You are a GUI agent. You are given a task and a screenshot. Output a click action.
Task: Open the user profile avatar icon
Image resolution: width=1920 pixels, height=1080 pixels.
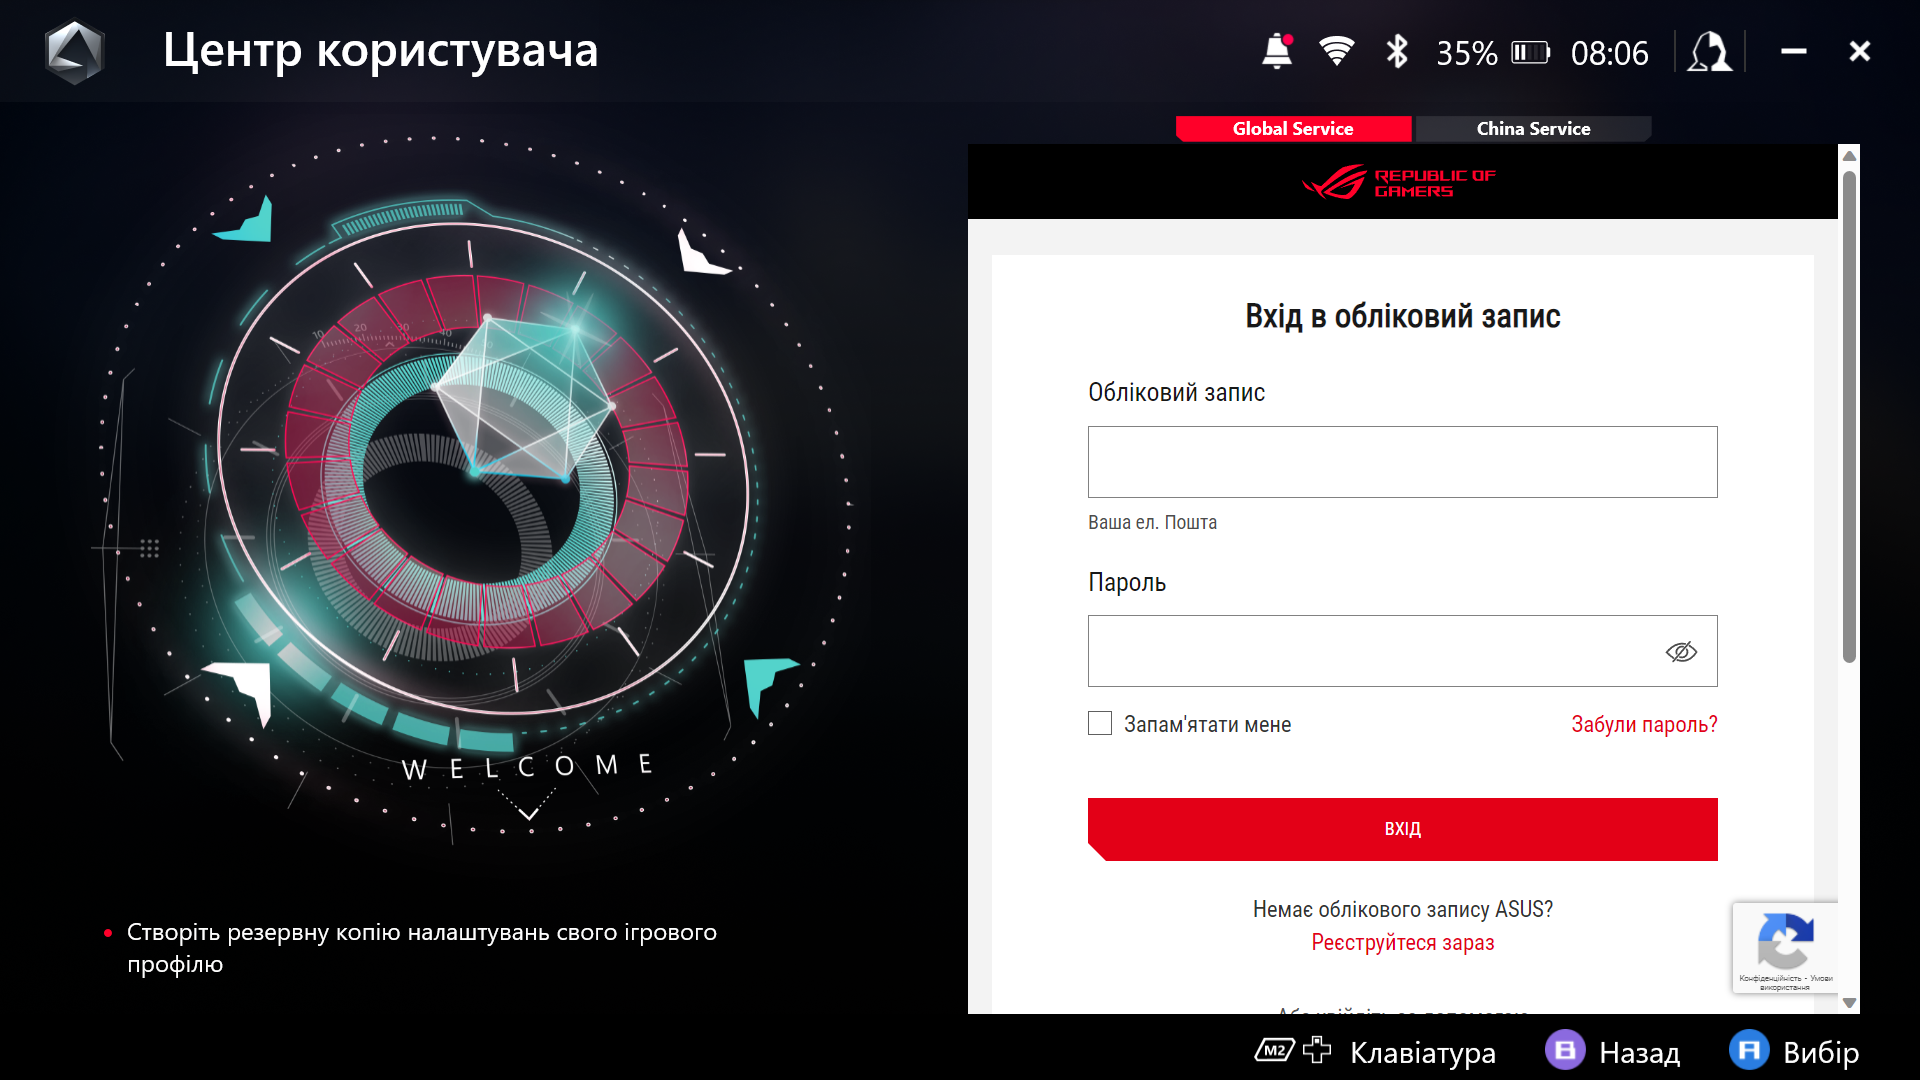coord(1710,51)
